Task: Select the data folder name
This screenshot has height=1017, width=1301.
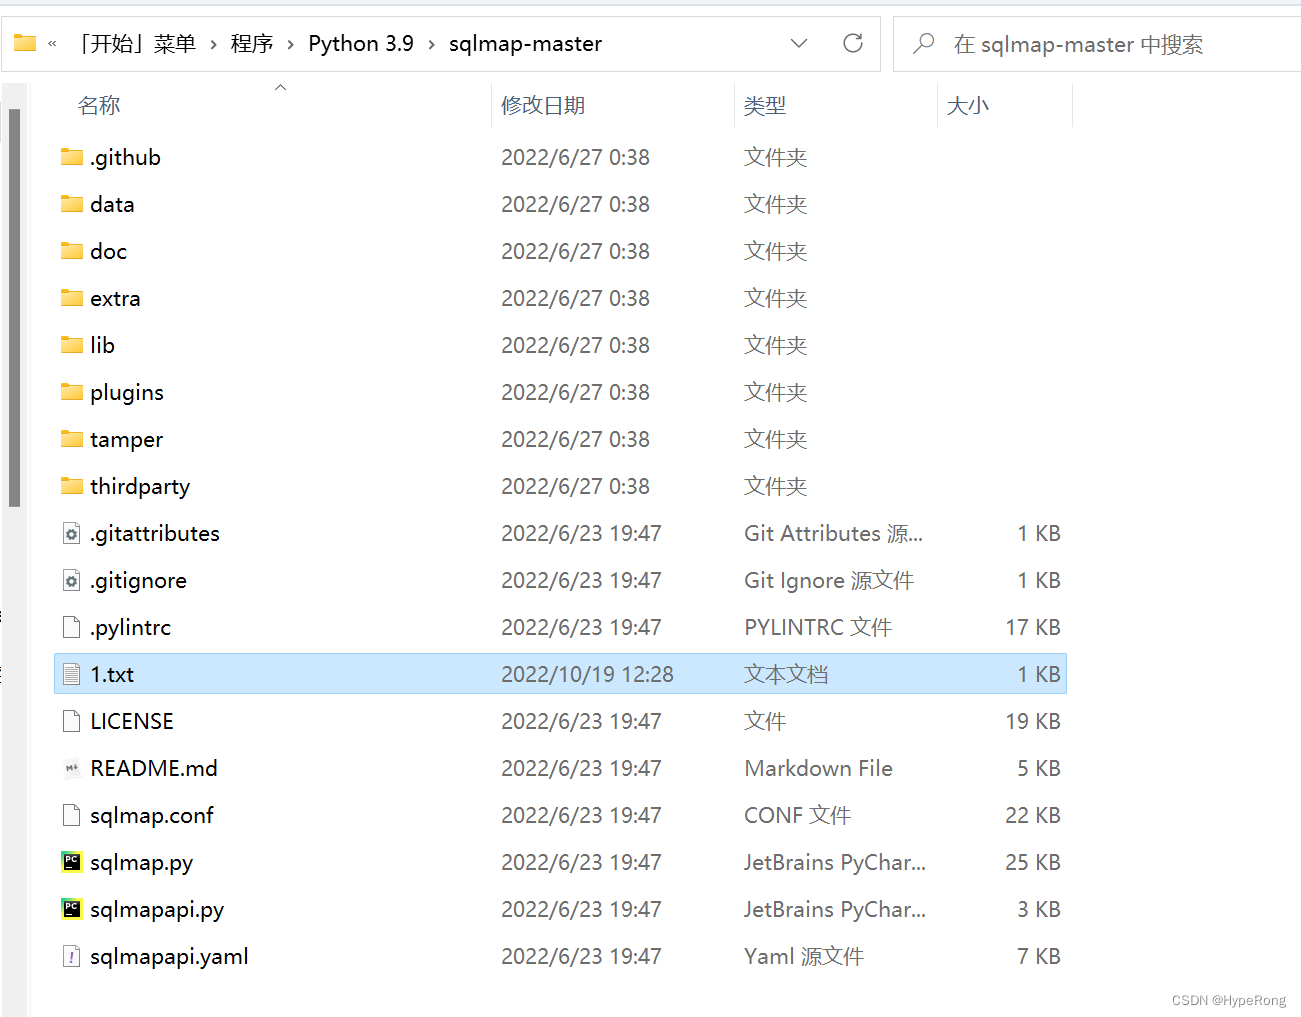Action: point(112,204)
